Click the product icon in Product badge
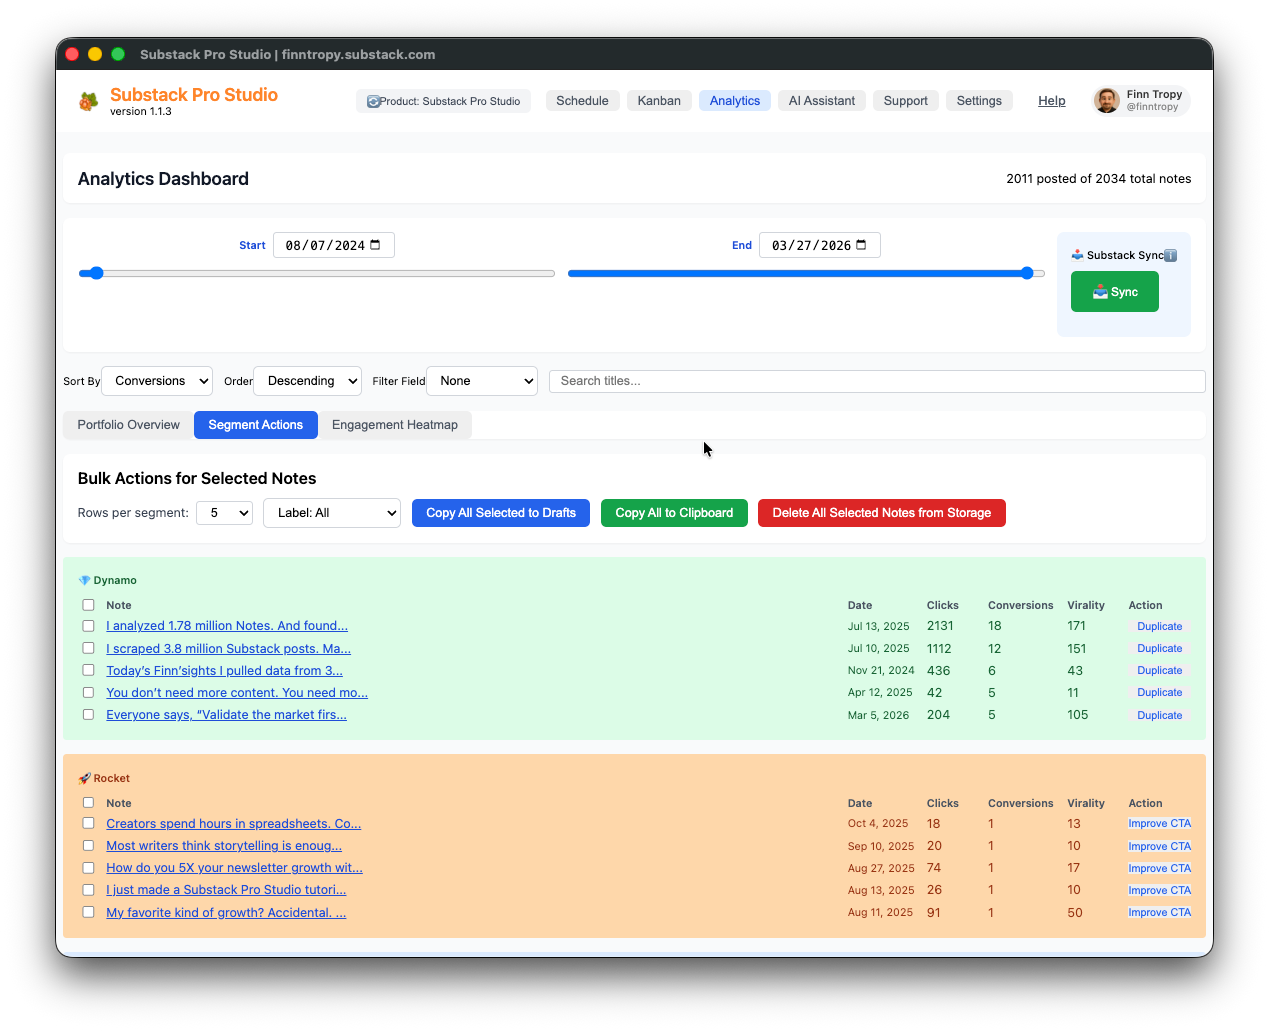This screenshot has height=1031, width=1269. pyautogui.click(x=373, y=101)
